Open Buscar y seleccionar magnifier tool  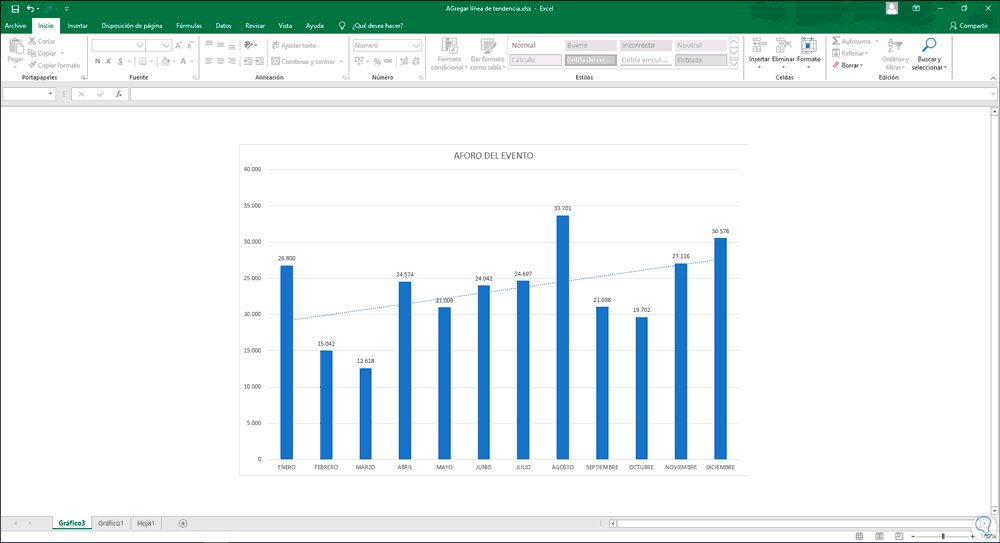tap(929, 46)
